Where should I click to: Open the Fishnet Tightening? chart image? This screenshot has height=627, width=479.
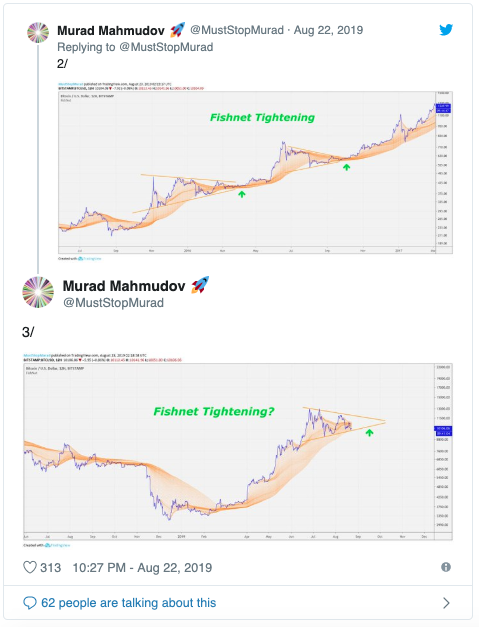238,450
